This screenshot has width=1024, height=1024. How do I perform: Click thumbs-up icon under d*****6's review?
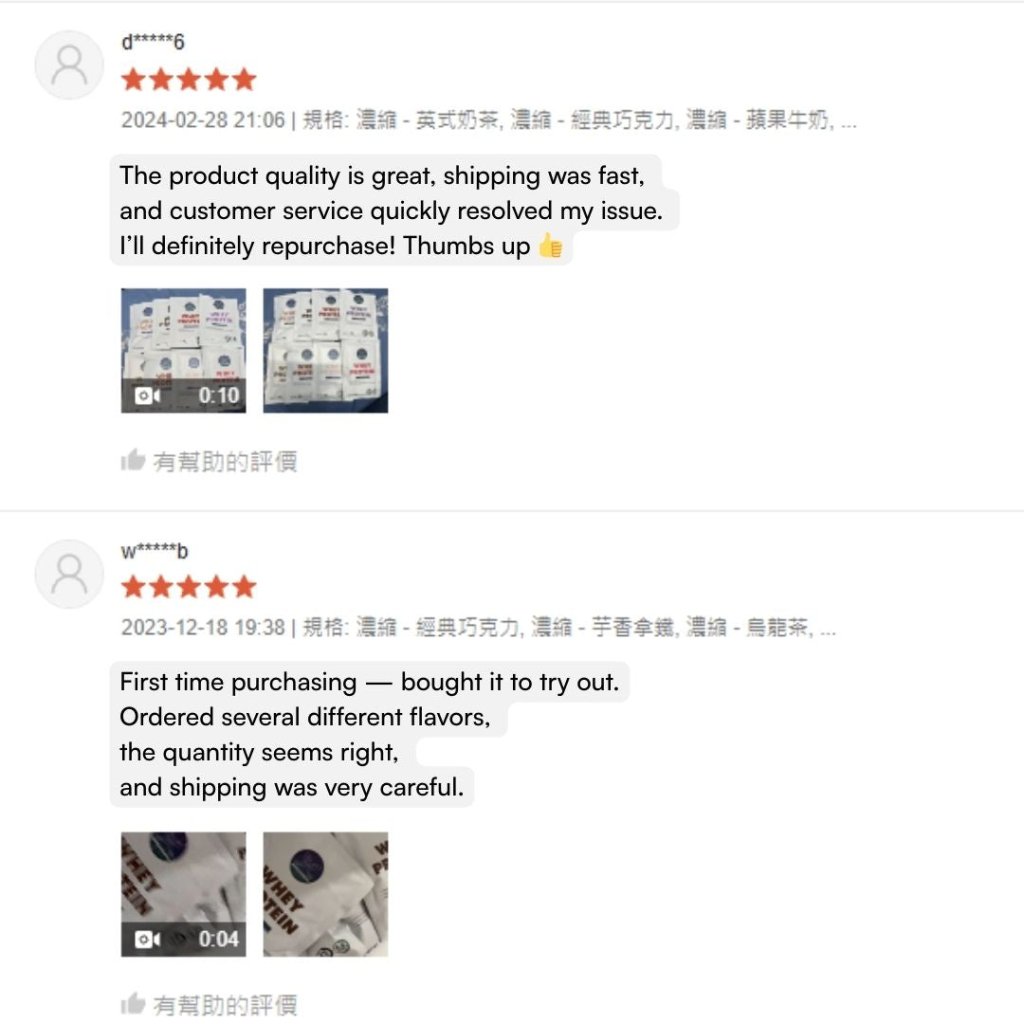(132, 460)
